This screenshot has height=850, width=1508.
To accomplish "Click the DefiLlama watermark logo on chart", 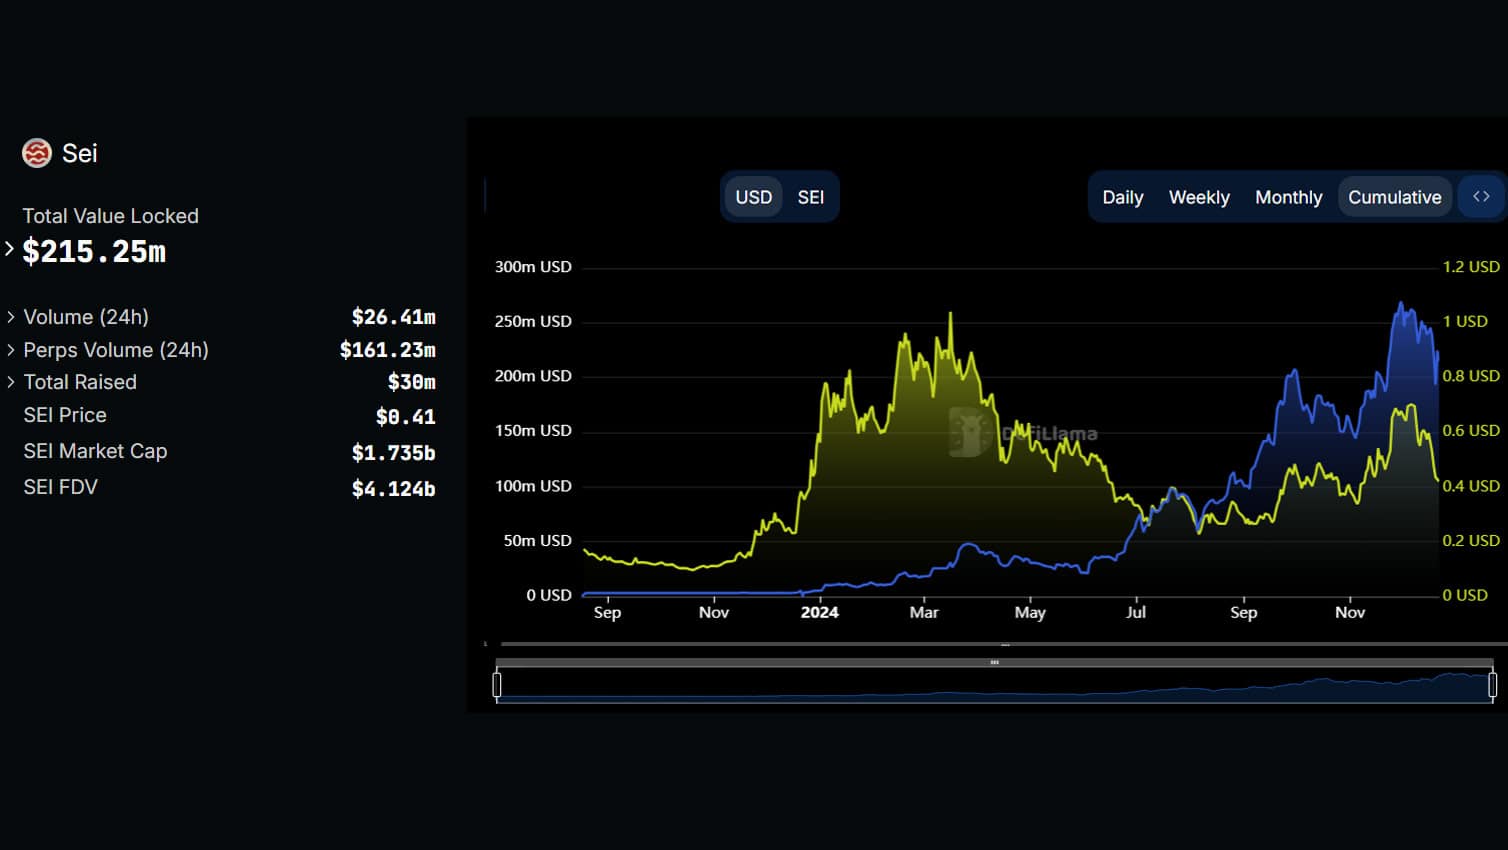I will click(x=969, y=432).
